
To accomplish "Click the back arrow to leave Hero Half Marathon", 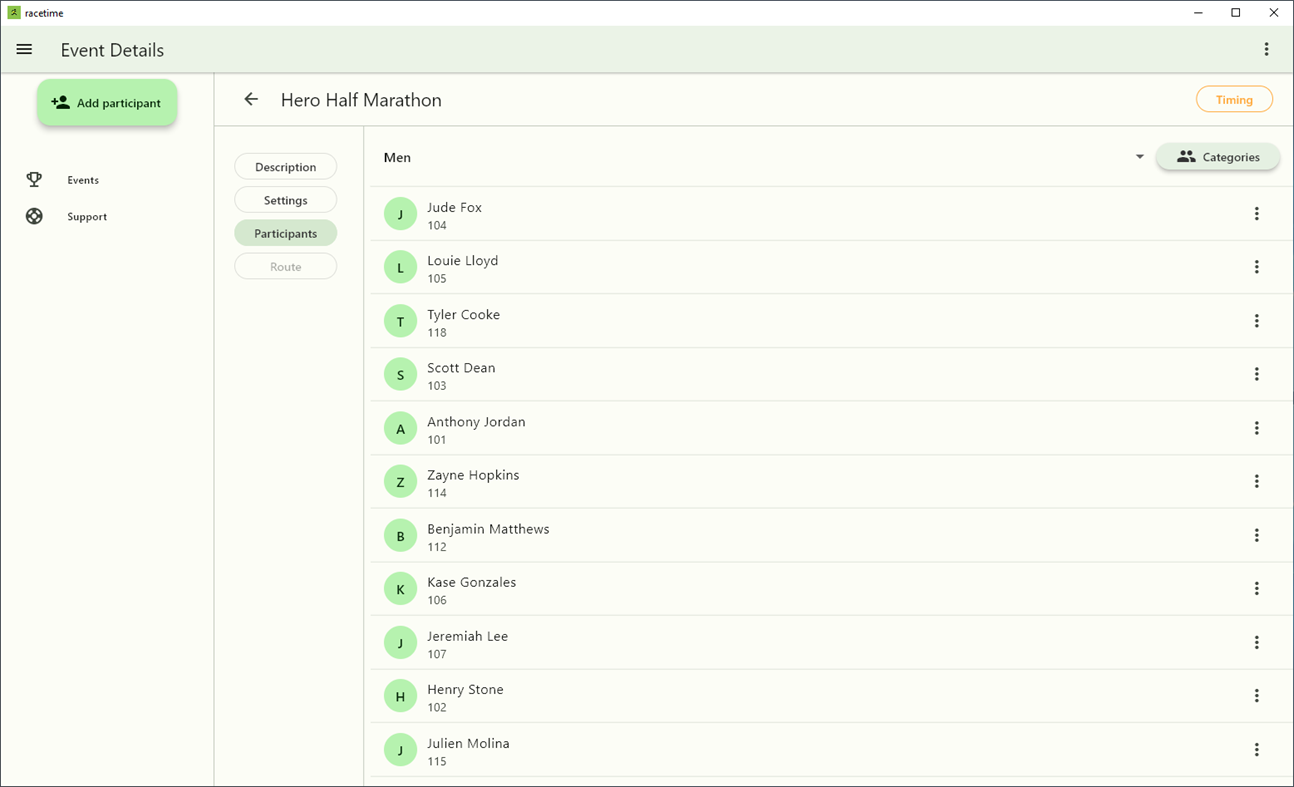I will tap(251, 99).
